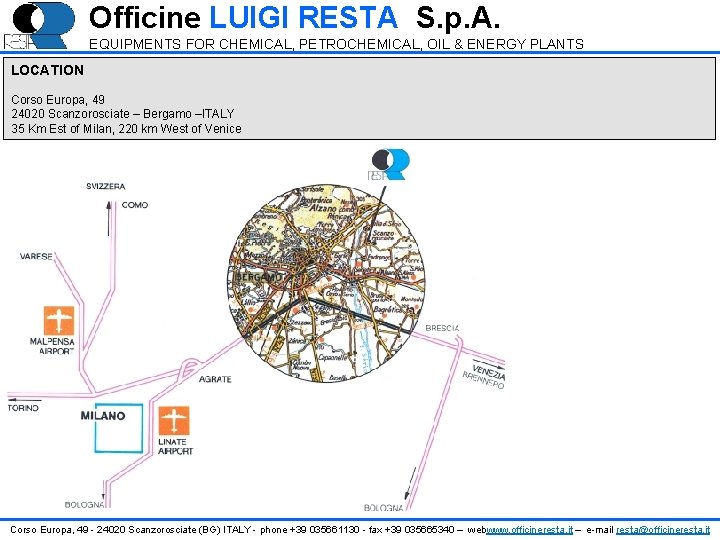The height and width of the screenshot is (540, 720).
Task: Click the AGRATE label
Action: [x=215, y=379]
